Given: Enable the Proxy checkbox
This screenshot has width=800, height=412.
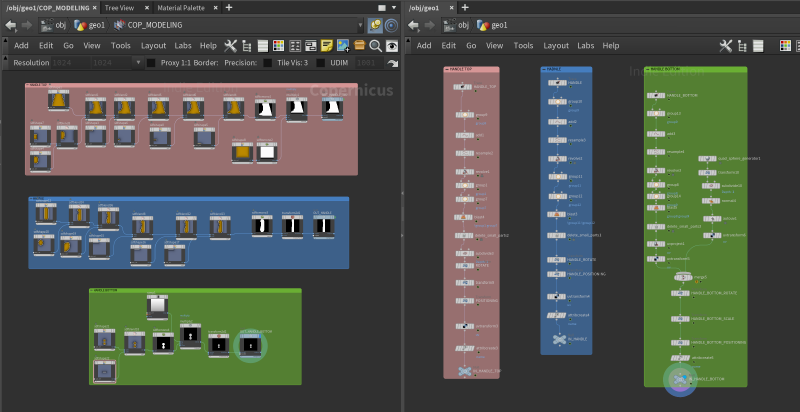Looking at the screenshot, I should tap(151, 63).
